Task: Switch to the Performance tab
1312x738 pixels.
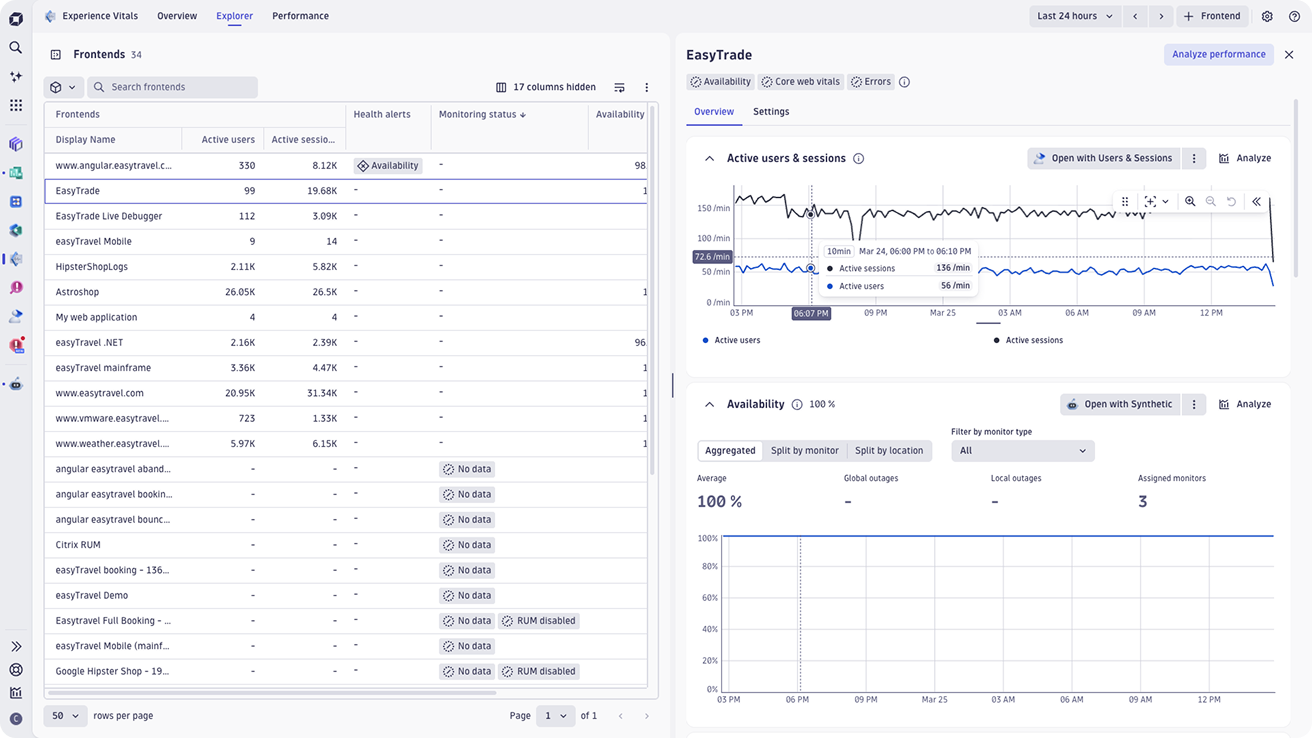Action: 300,16
